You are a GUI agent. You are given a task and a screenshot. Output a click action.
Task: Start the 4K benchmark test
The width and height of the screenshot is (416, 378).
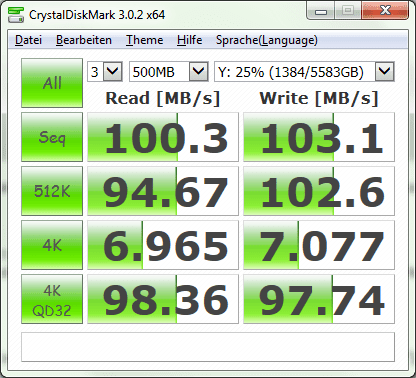pos(52,245)
